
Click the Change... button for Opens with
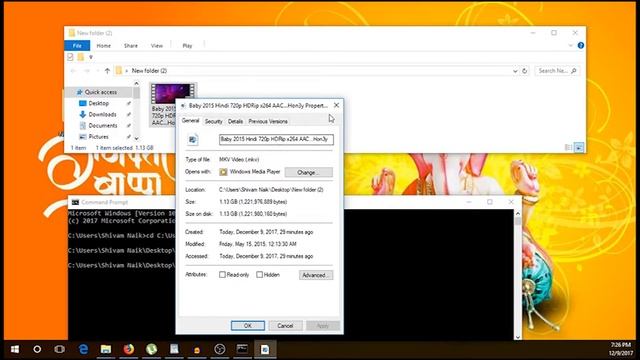click(x=309, y=172)
